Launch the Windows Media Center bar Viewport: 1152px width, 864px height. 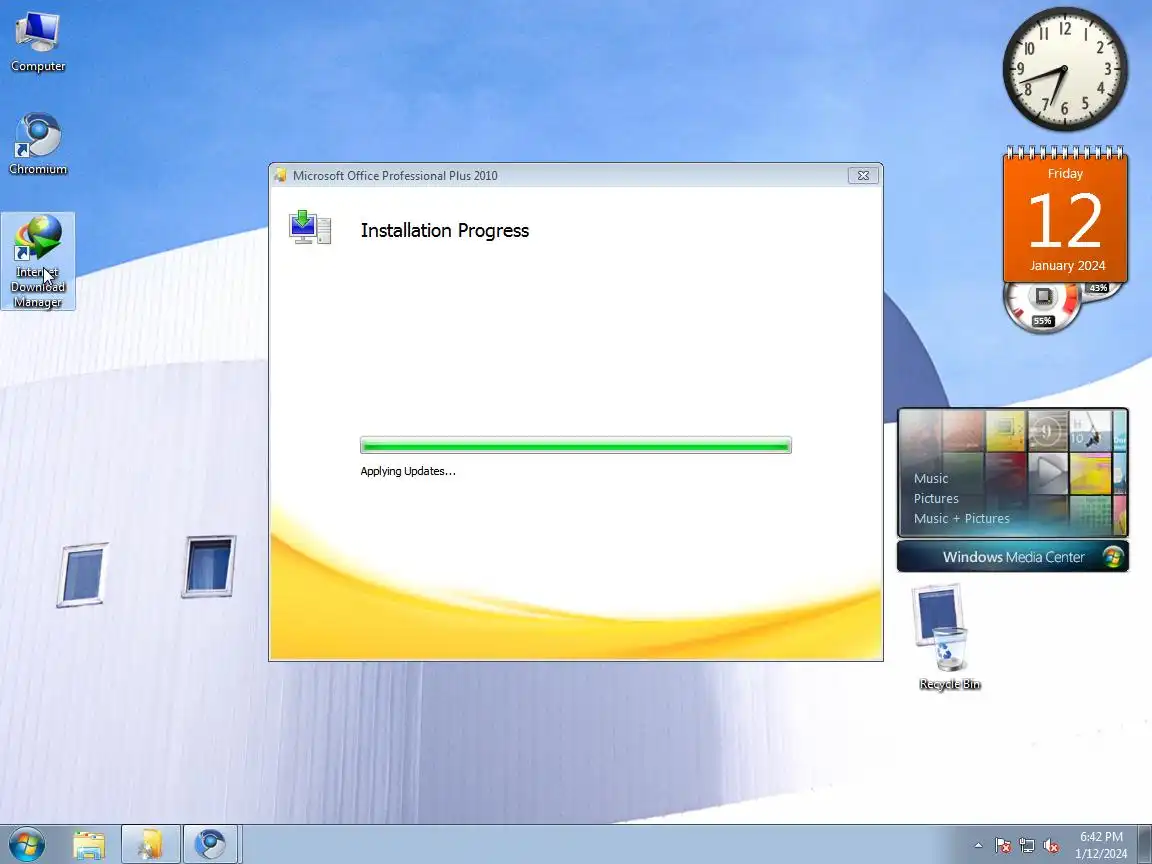click(1012, 557)
